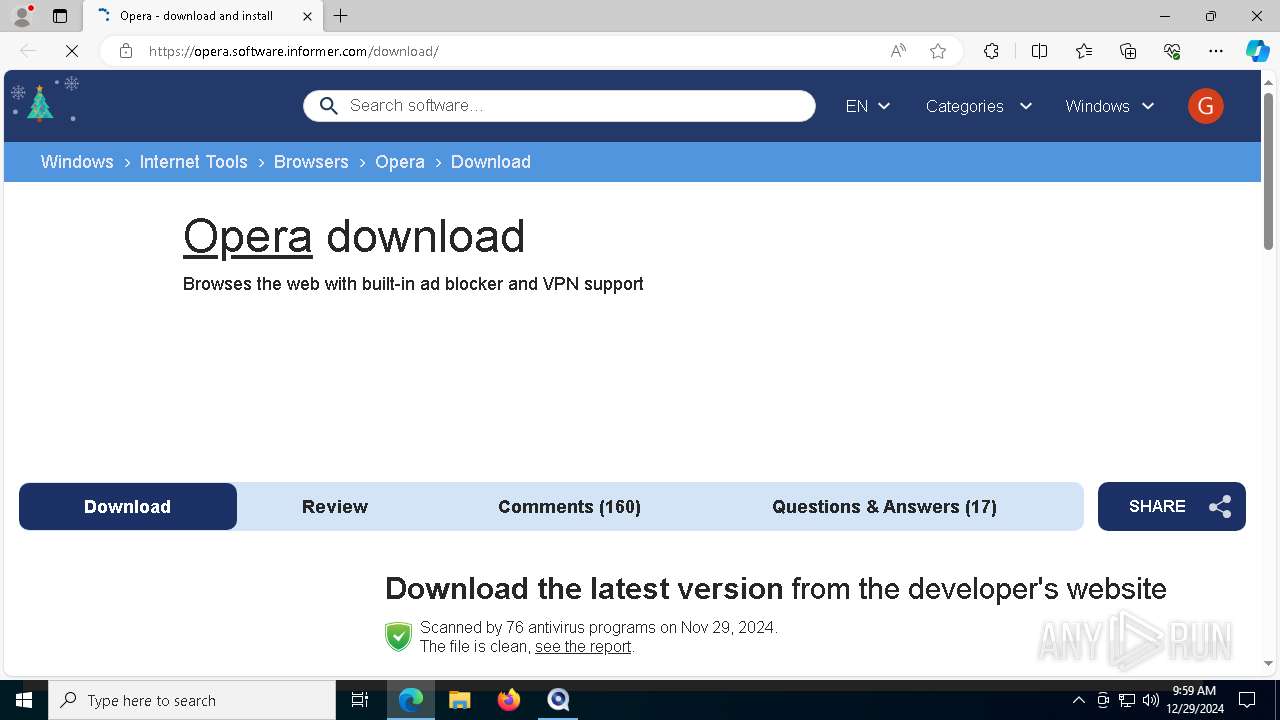Switch to Comments (160) tab
This screenshot has width=1280, height=720.
570,506
